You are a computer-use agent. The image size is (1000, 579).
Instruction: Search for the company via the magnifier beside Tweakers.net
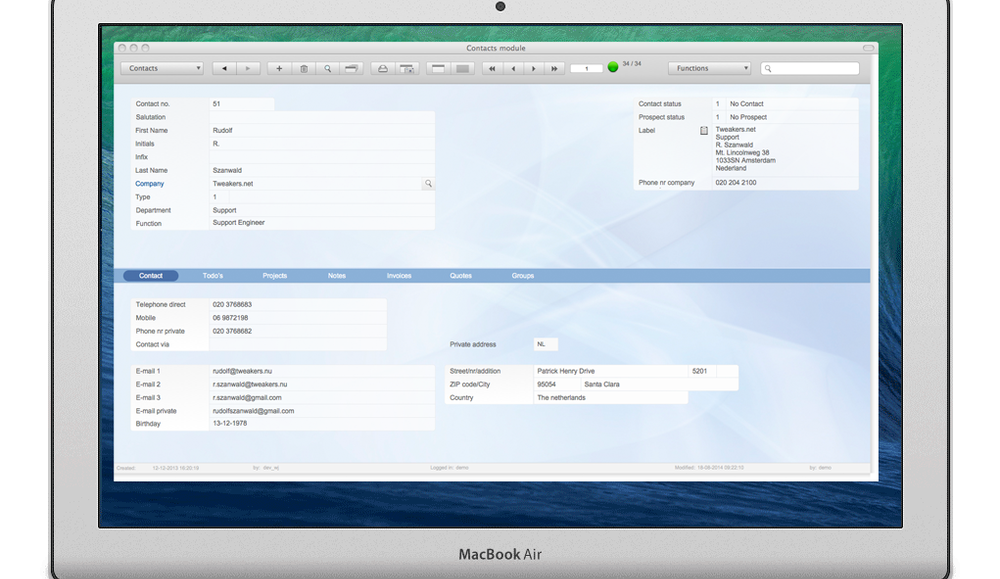coord(426,184)
